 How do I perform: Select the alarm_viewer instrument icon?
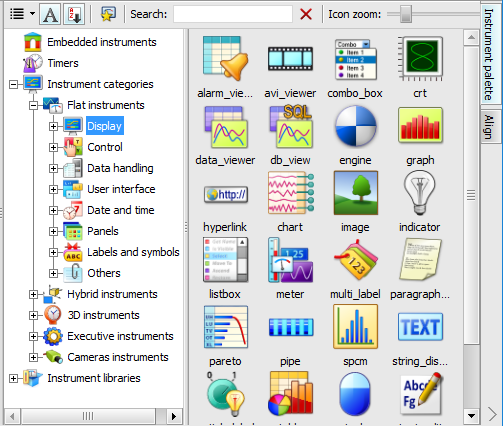pos(225,59)
